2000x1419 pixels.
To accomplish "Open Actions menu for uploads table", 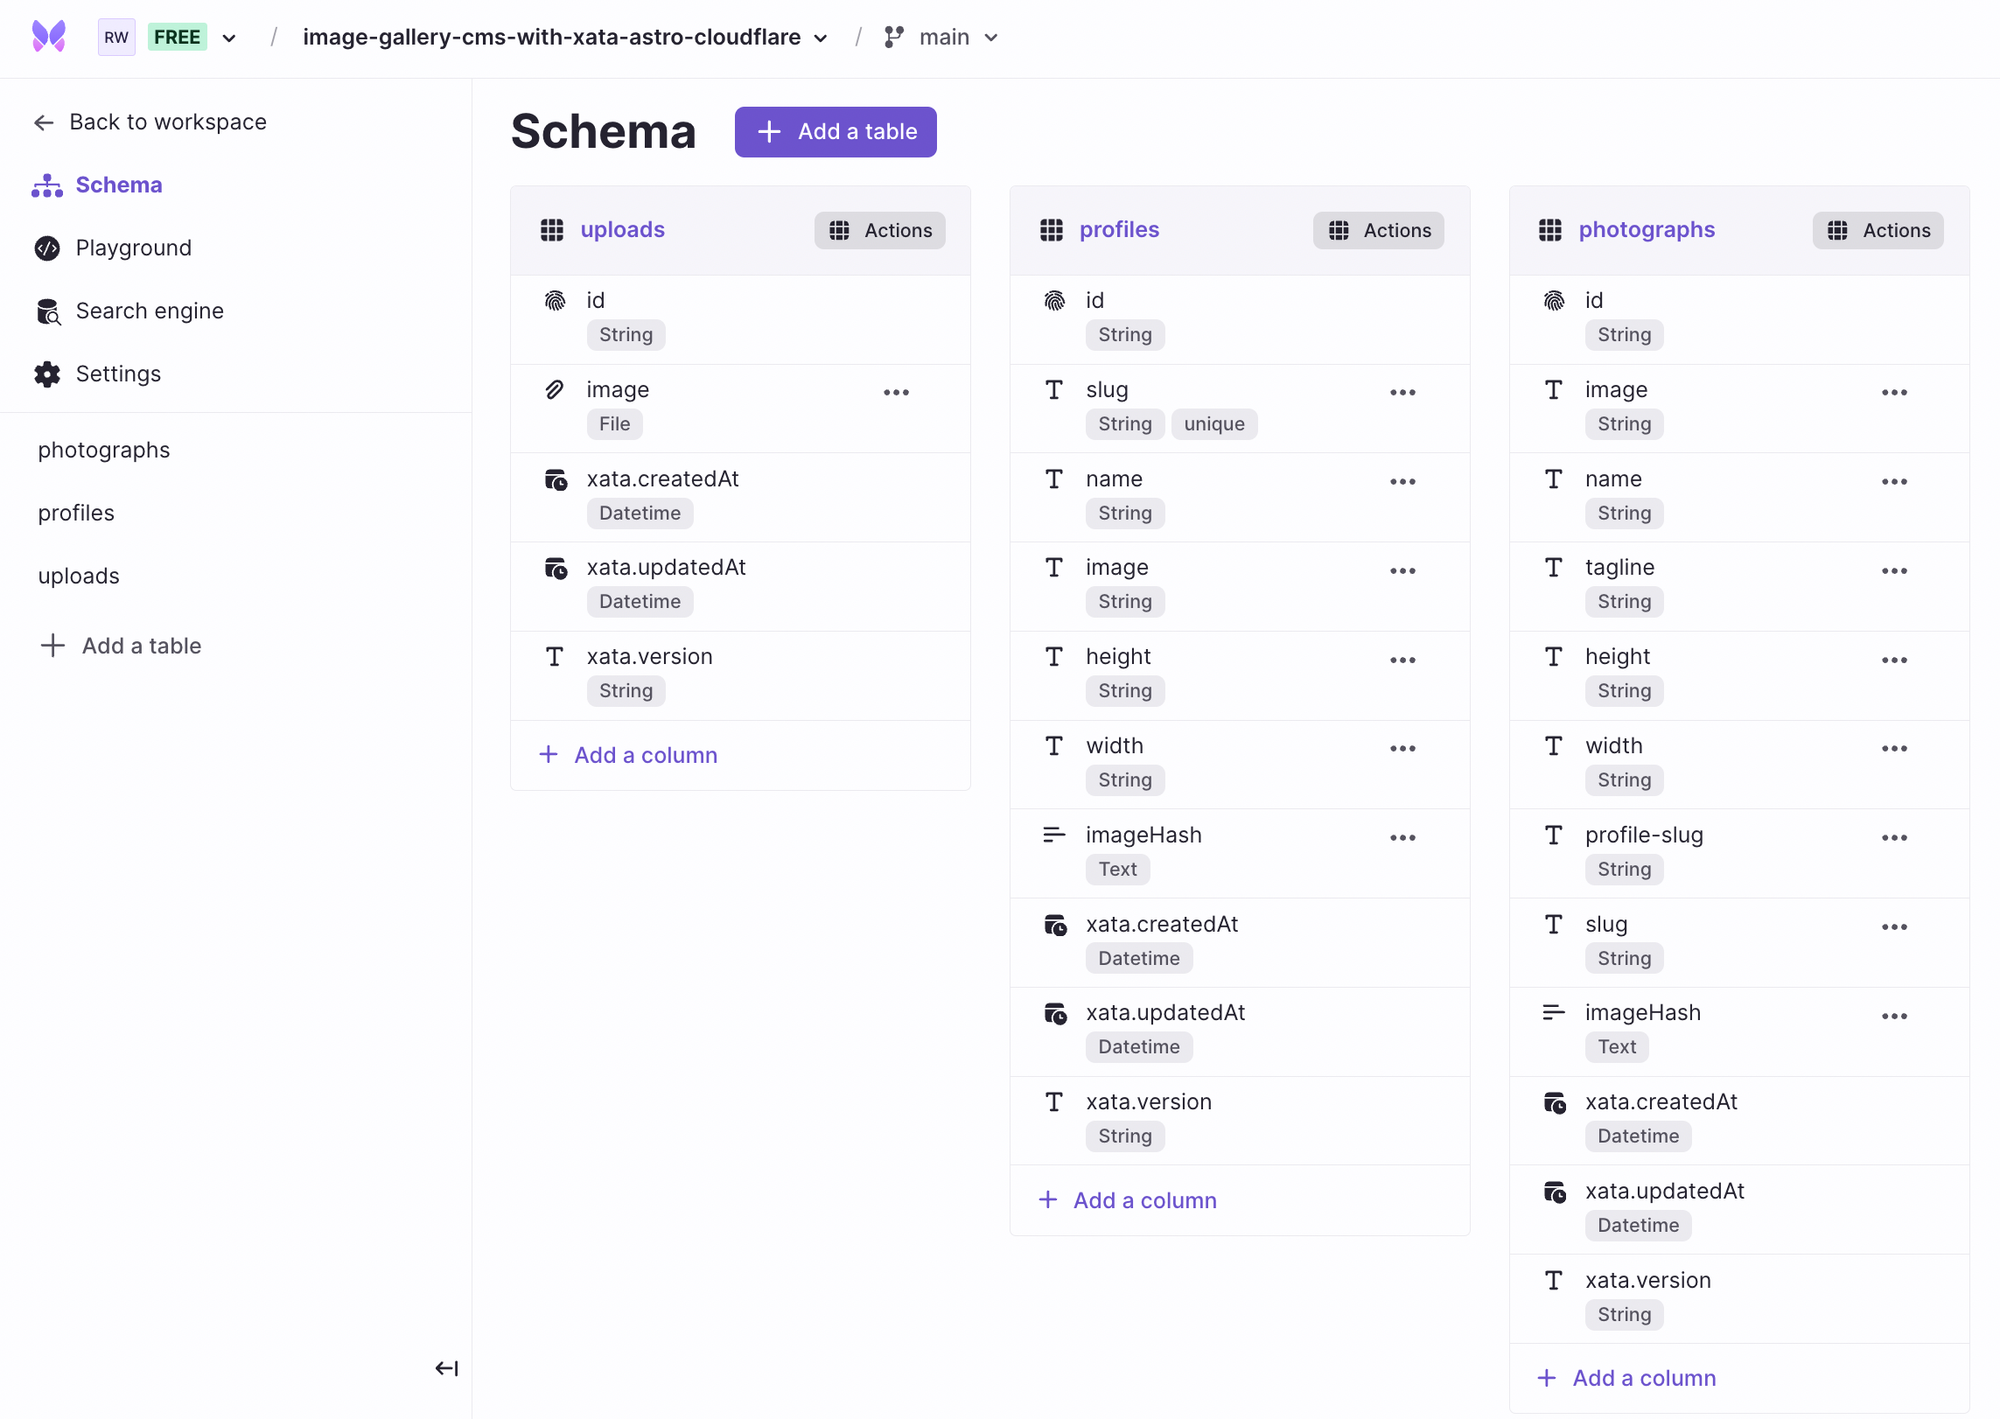I will (880, 230).
